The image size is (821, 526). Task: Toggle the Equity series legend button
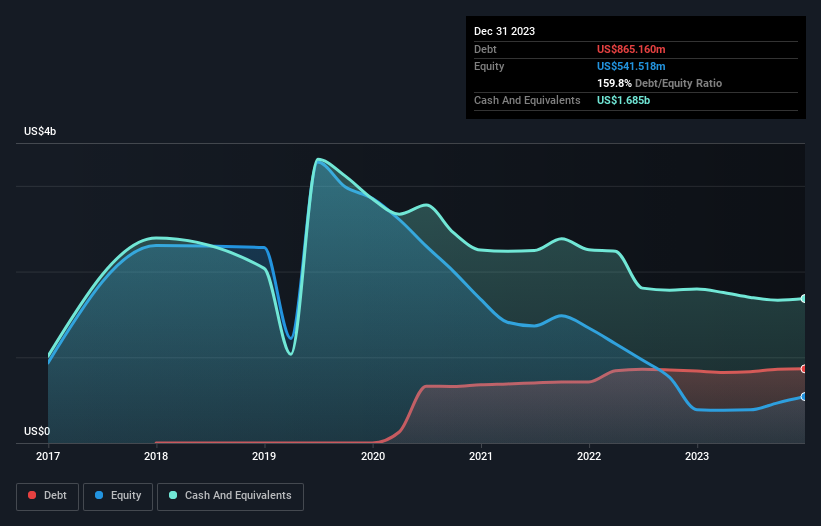pos(118,496)
